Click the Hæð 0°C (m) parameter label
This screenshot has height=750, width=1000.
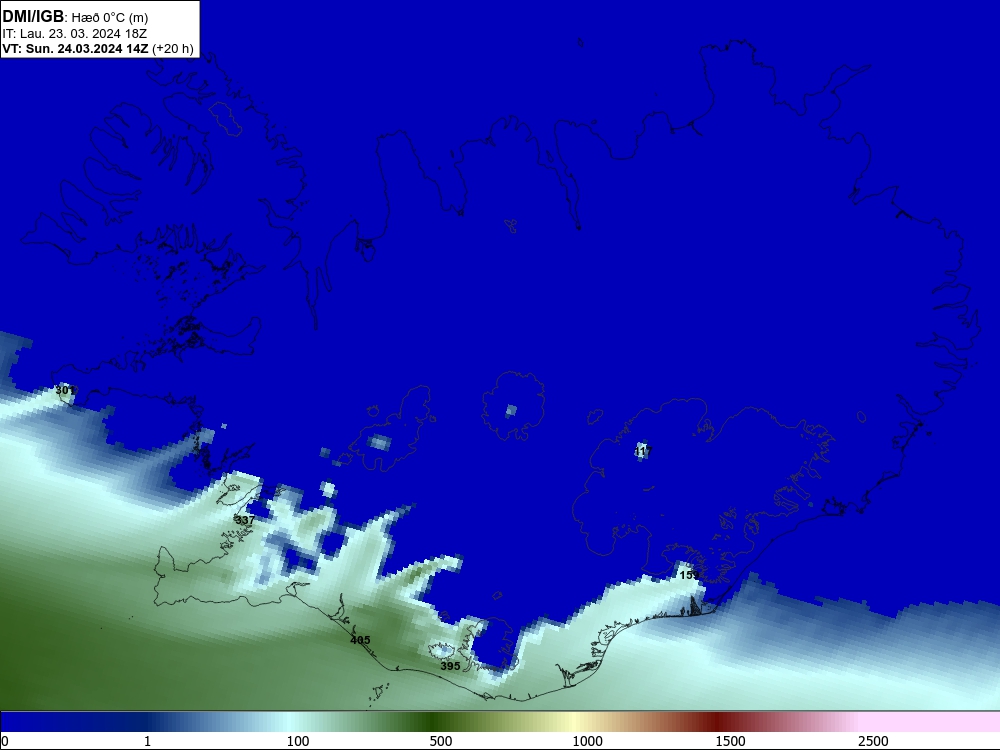pos(110,18)
